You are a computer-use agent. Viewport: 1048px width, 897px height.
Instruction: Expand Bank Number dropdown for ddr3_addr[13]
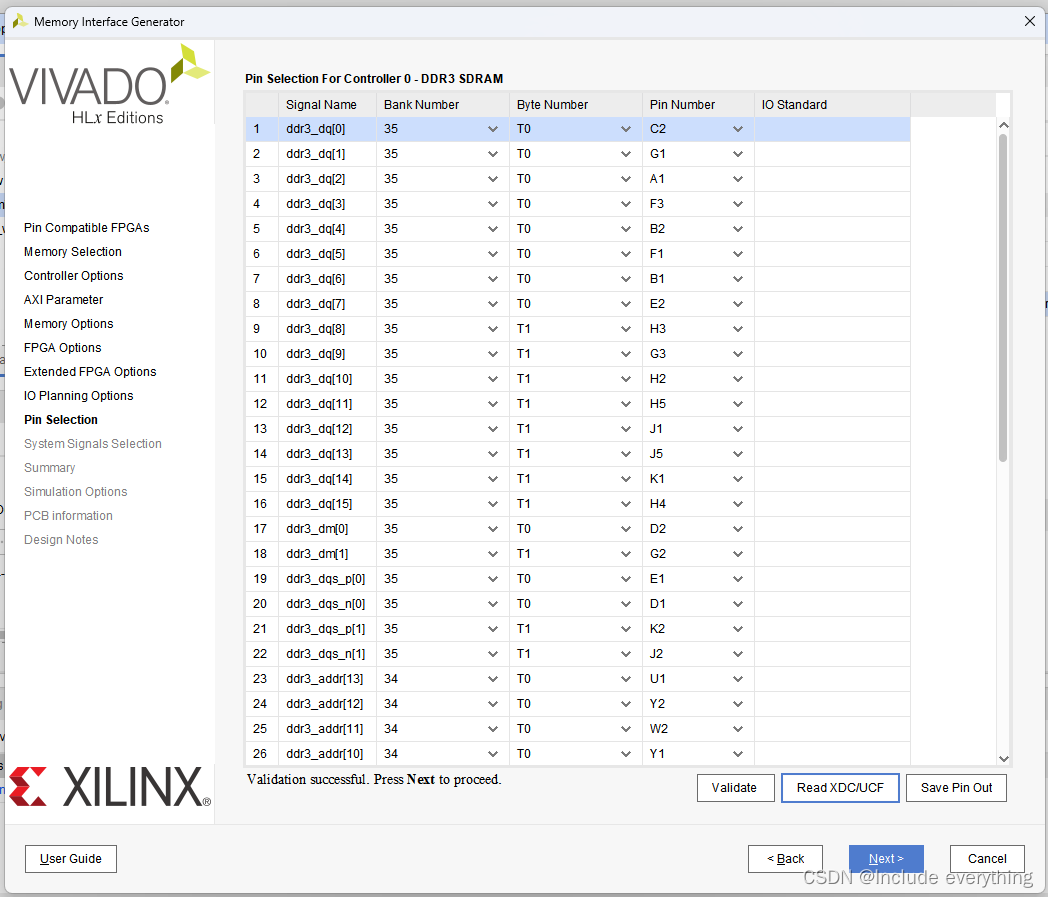(493, 679)
